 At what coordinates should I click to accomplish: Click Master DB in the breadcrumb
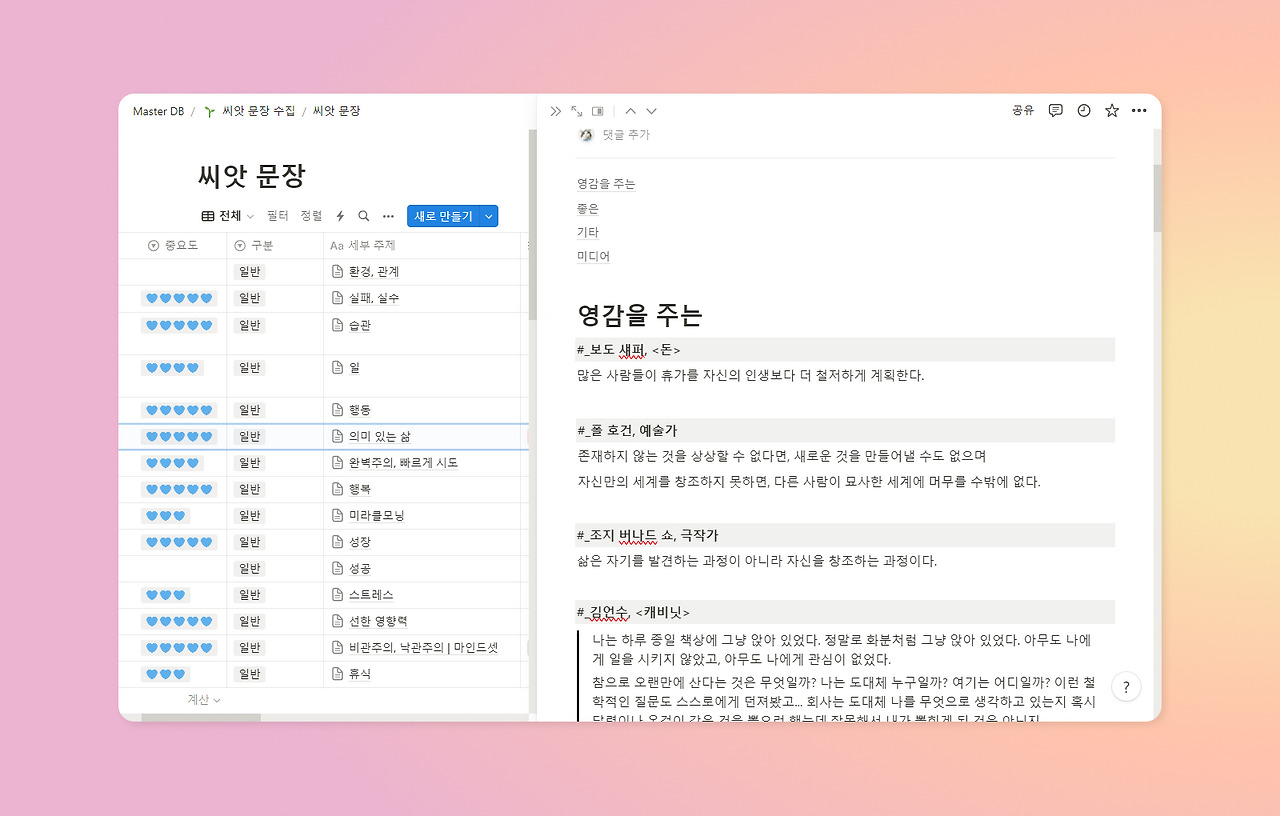pos(157,111)
